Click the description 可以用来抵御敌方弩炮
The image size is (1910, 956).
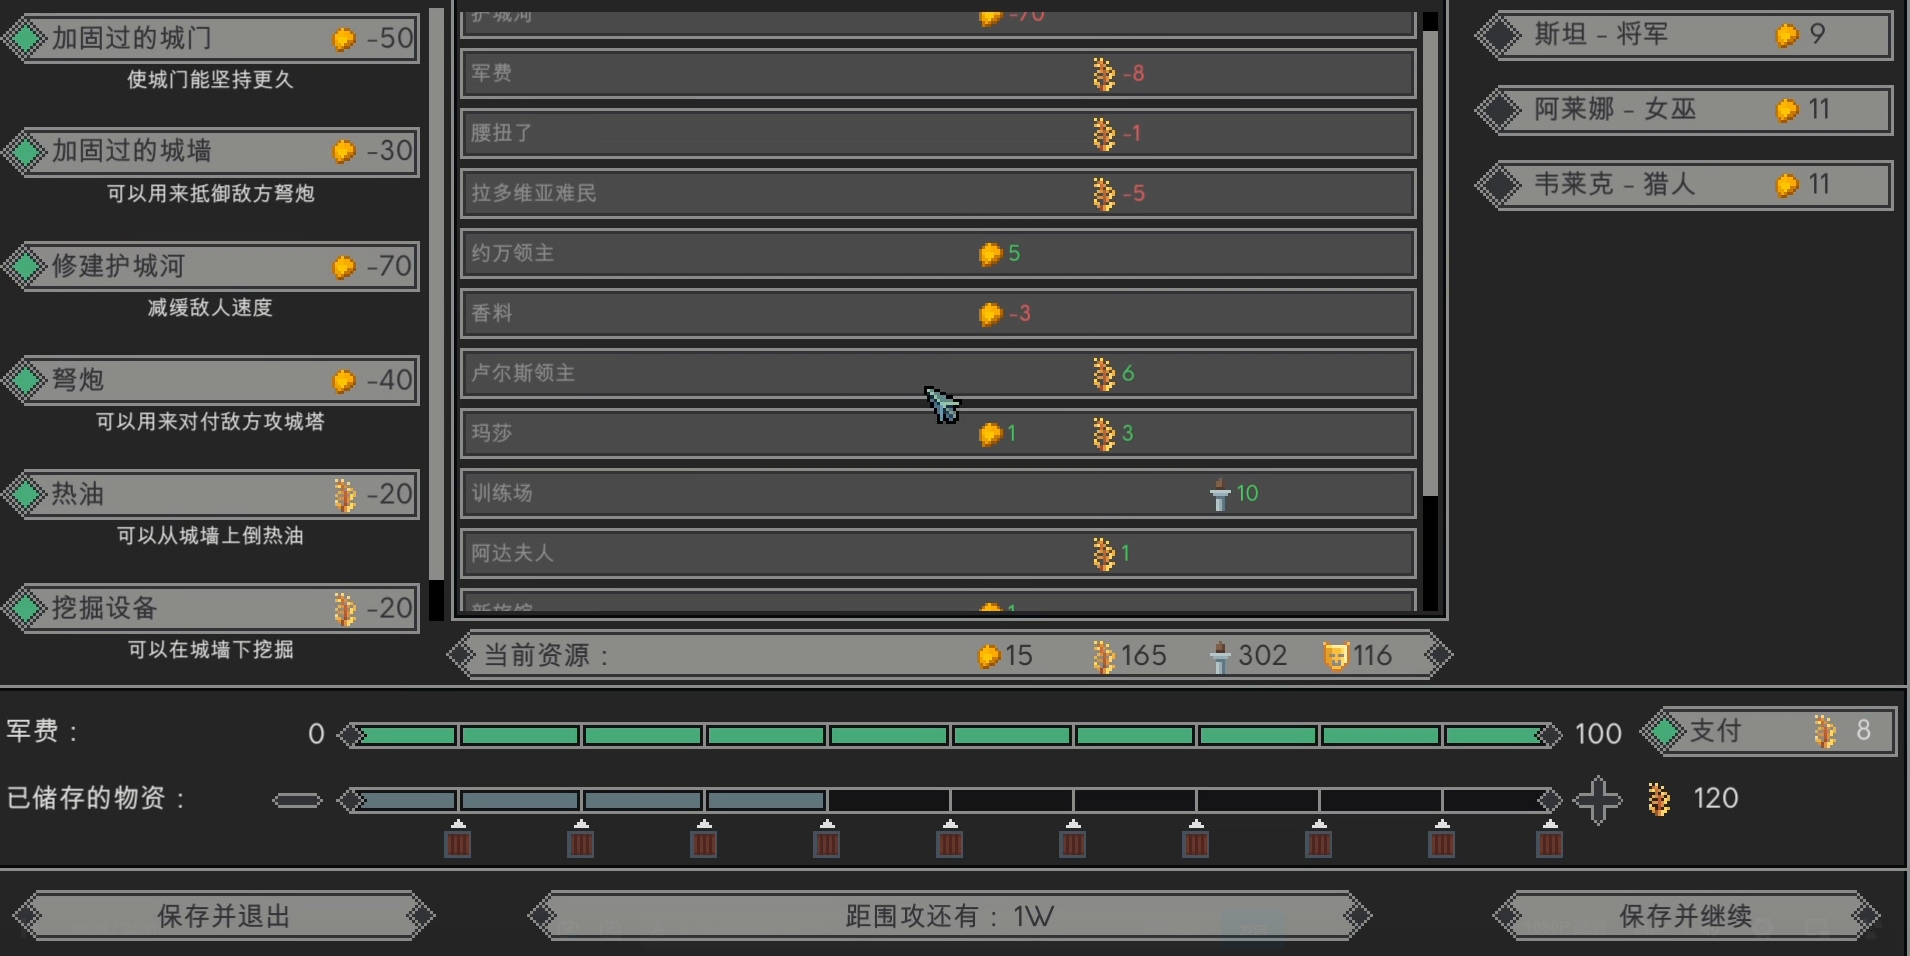(x=211, y=194)
